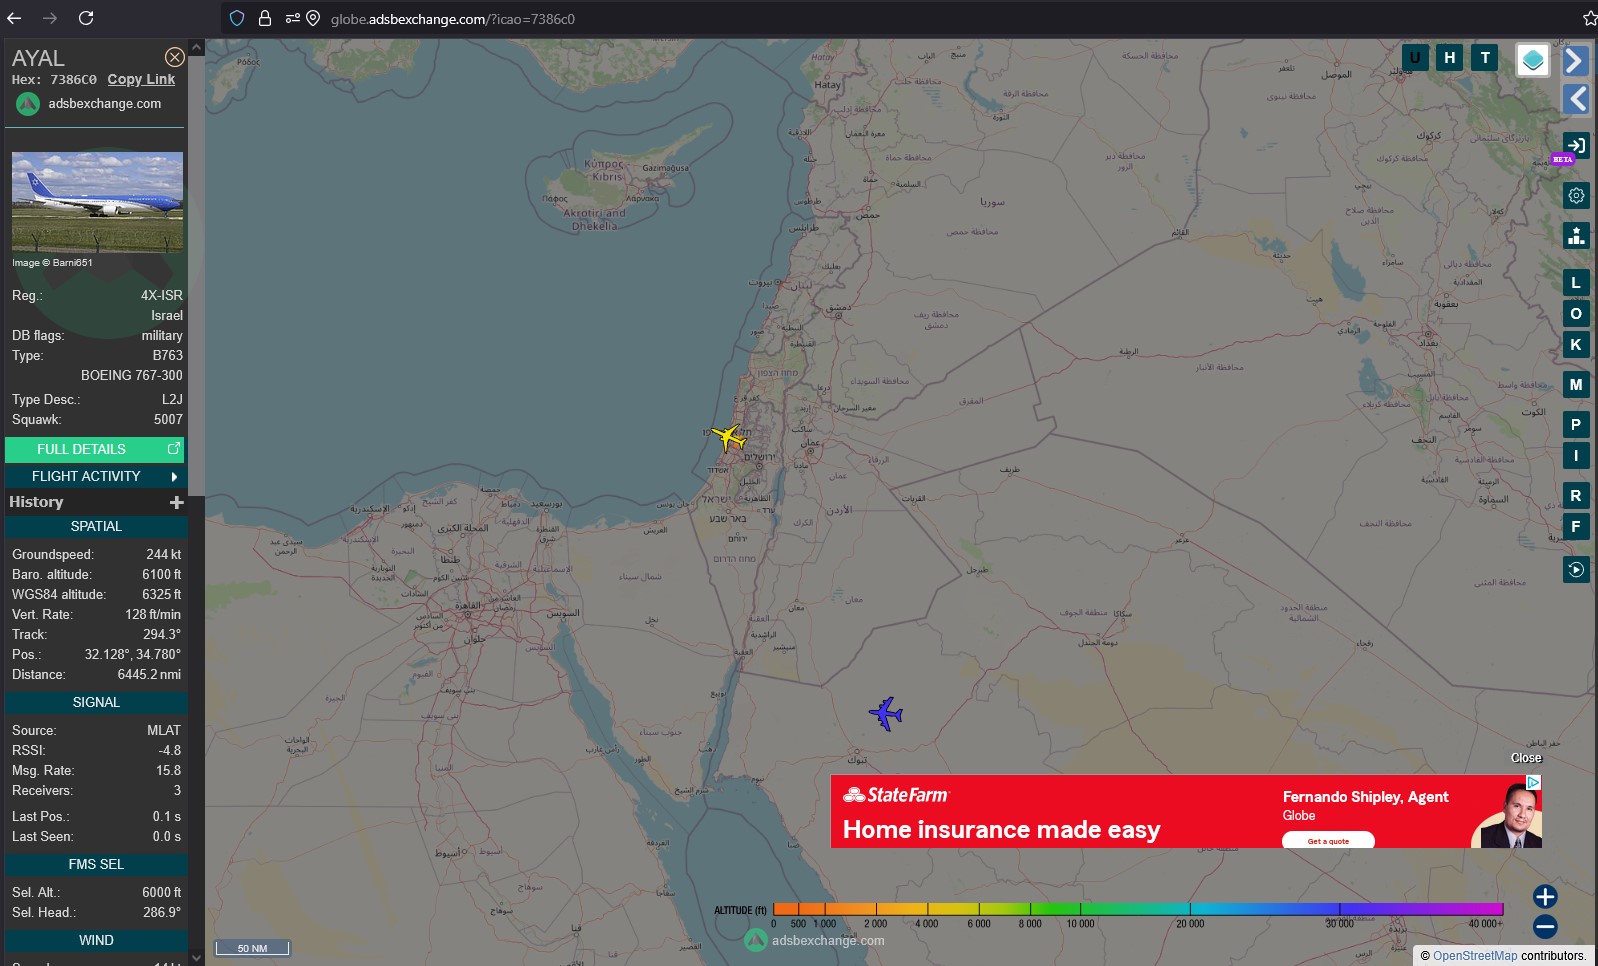Toggle the K map button
Viewport: 1598px width, 966px height.
[1576, 345]
